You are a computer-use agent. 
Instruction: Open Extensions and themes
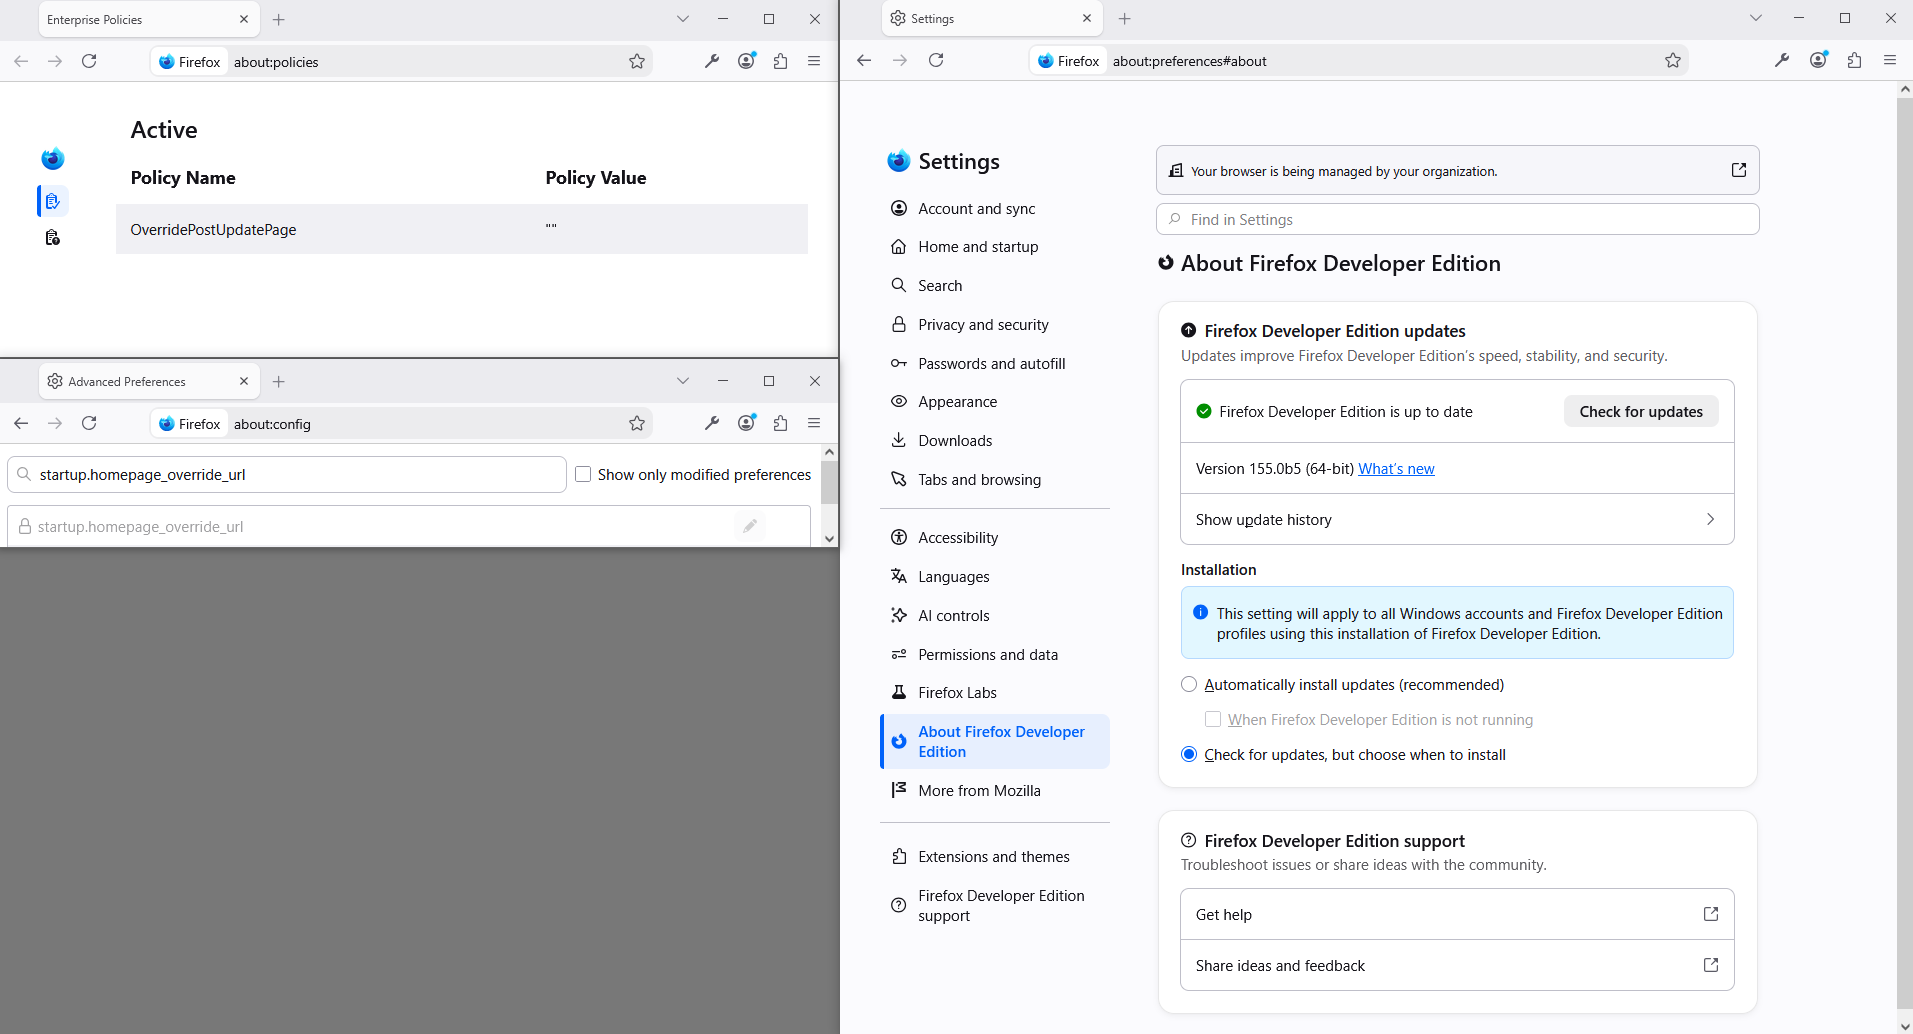tap(995, 856)
